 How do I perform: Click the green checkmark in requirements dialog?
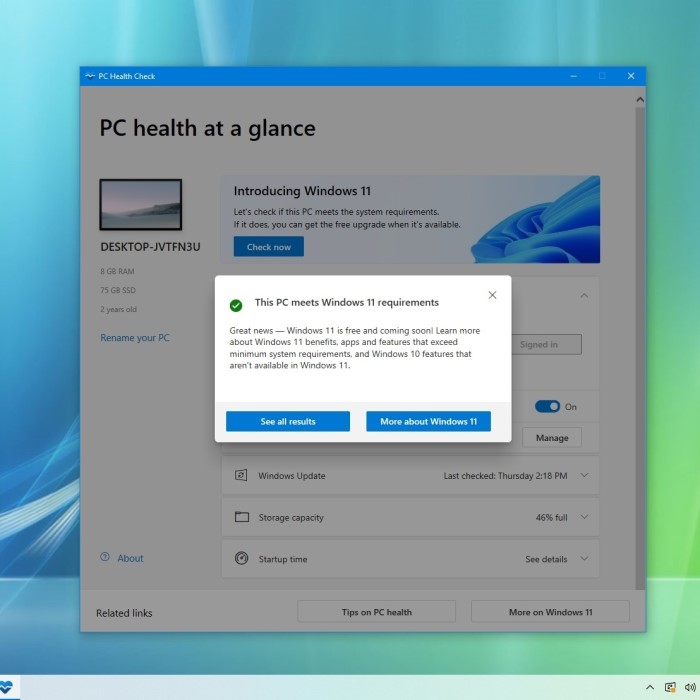pos(236,305)
